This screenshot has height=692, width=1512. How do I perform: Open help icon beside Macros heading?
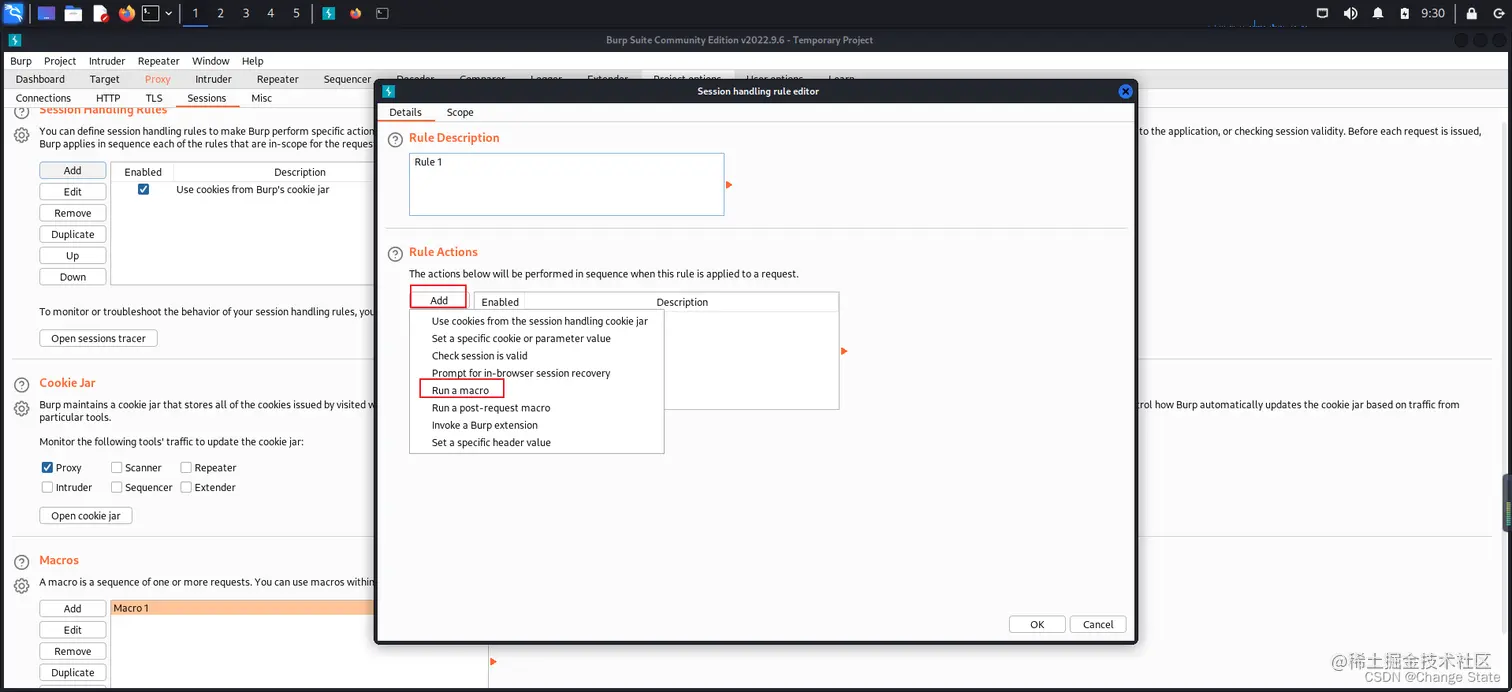point(21,562)
